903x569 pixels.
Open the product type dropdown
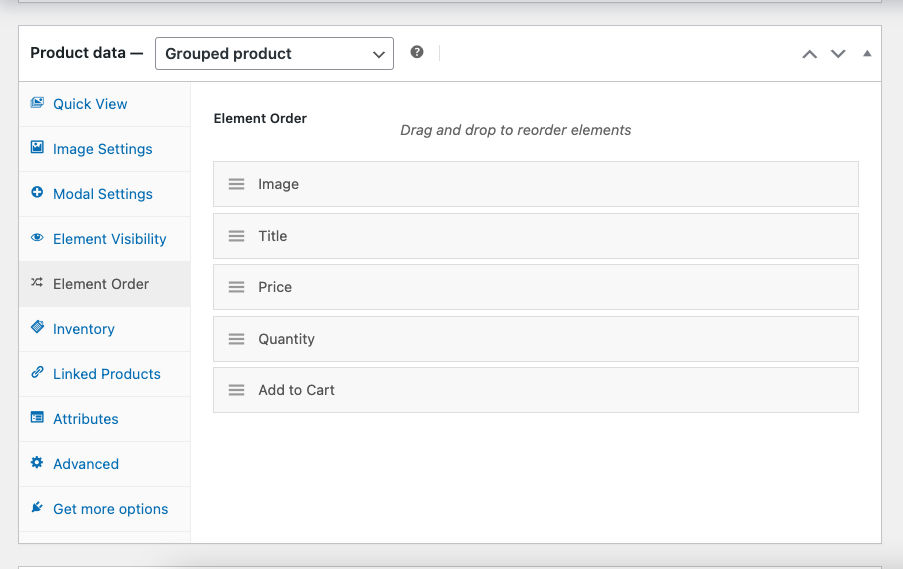[x=274, y=54]
